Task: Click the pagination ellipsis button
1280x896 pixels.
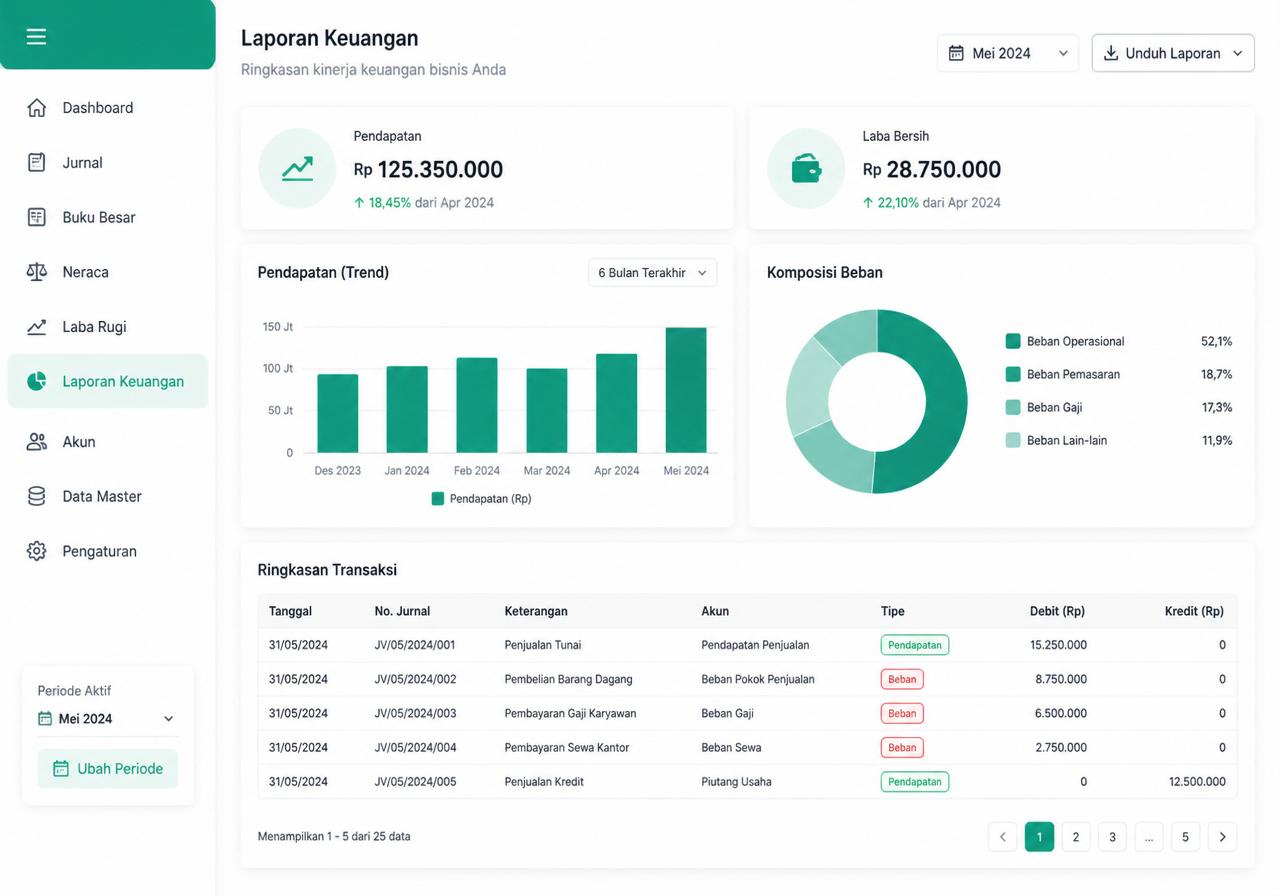Action: (x=1149, y=837)
